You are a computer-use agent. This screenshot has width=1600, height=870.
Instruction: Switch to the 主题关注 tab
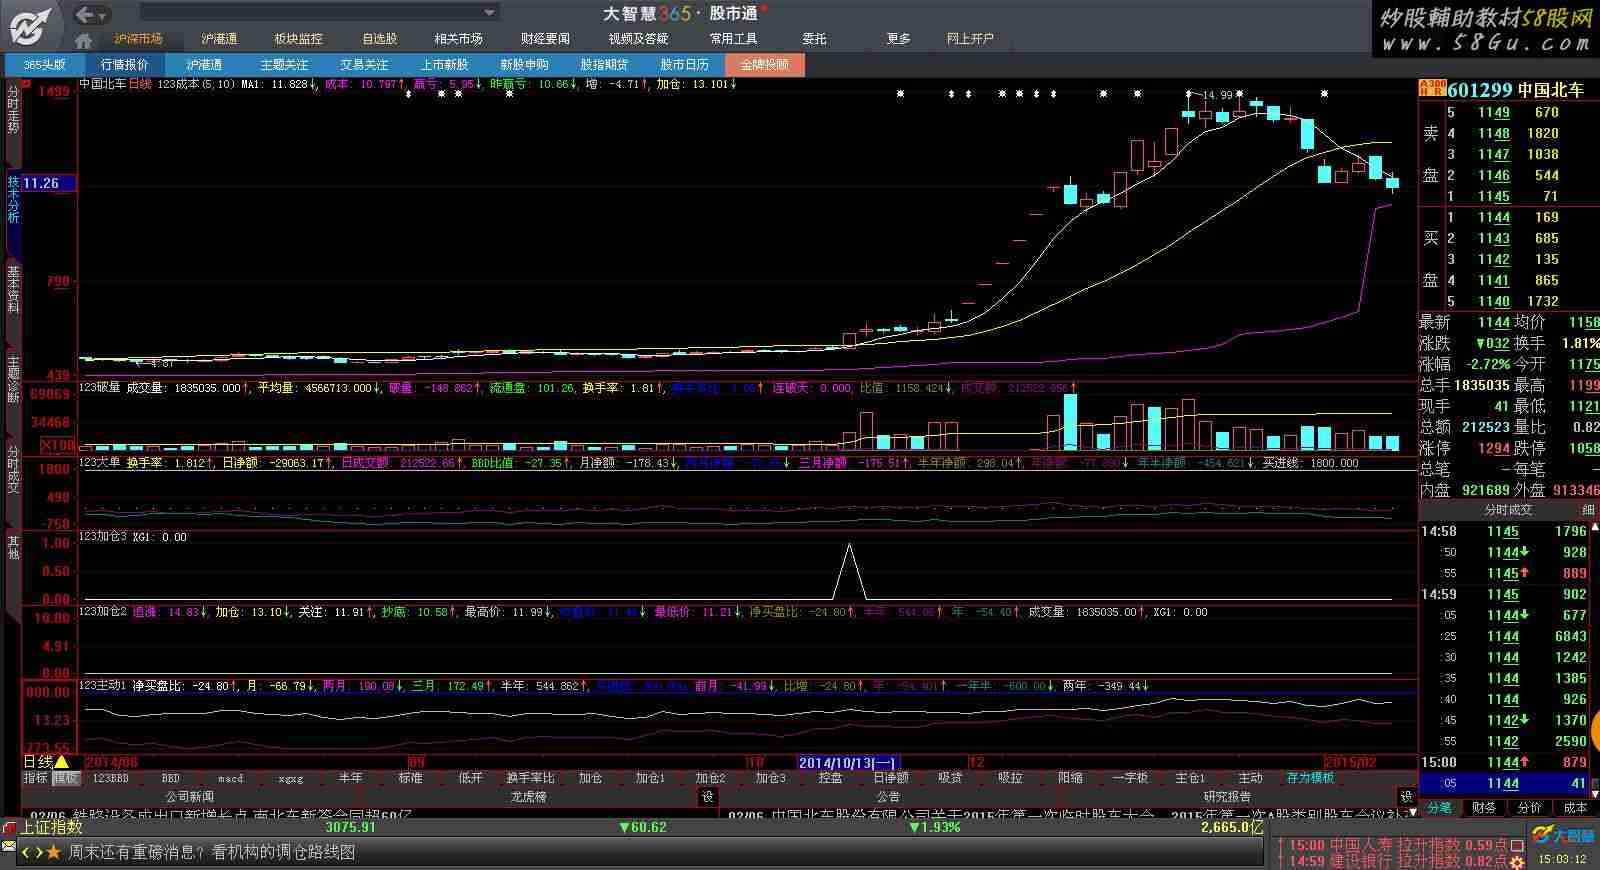(x=284, y=64)
